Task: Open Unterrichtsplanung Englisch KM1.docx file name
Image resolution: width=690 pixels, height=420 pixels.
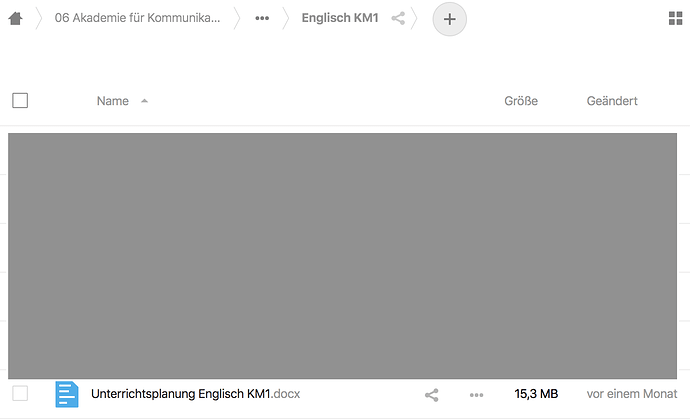Action: coord(195,394)
